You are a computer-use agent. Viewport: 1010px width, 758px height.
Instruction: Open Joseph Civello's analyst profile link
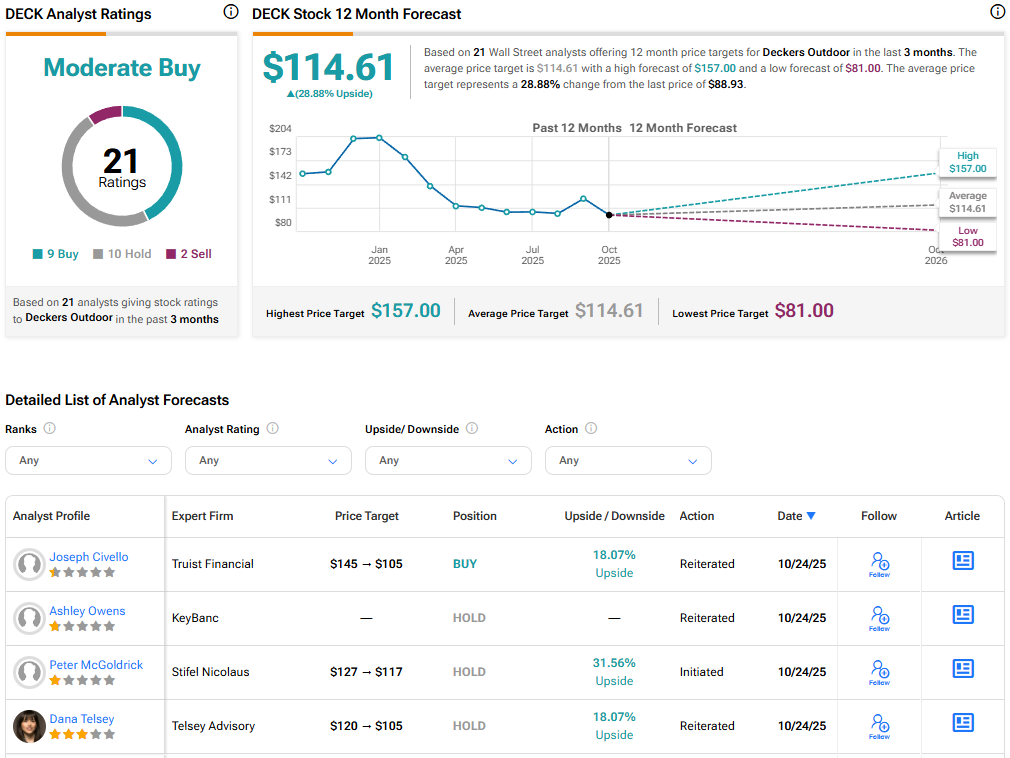(89, 557)
